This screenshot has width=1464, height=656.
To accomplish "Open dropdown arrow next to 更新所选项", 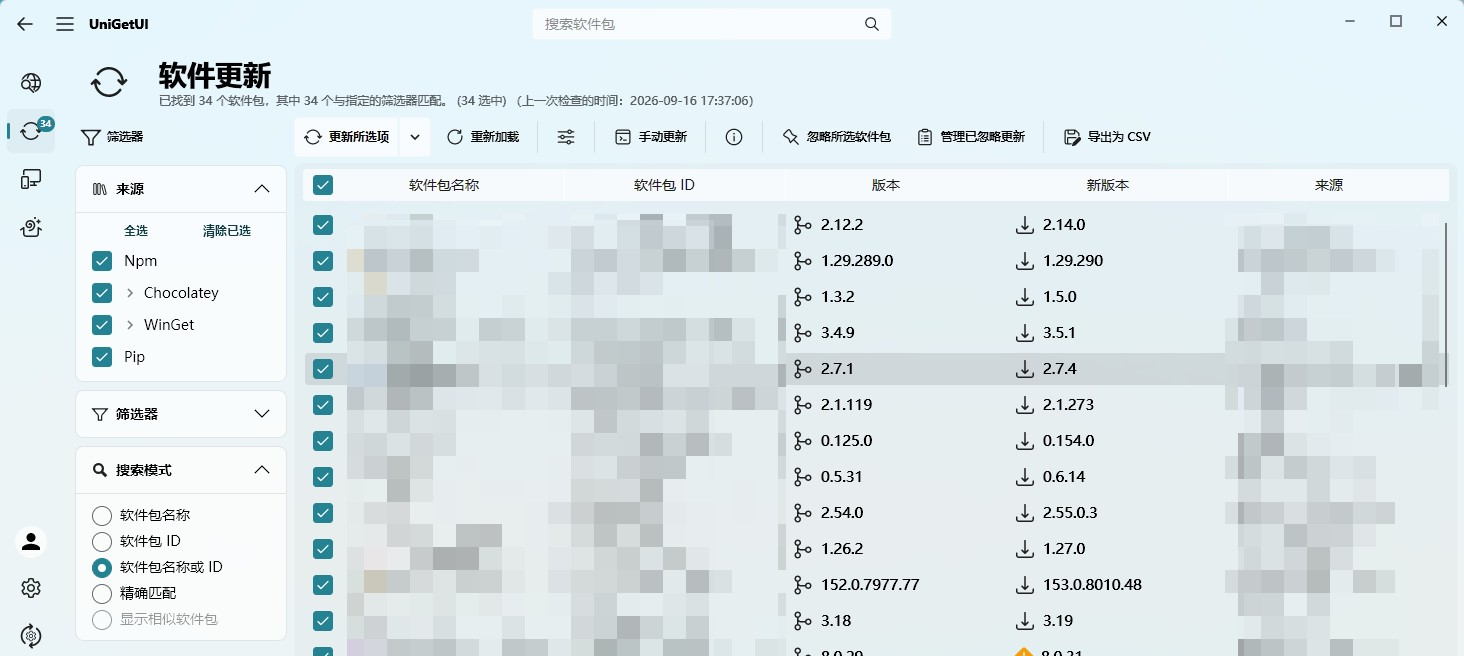I will click(416, 137).
